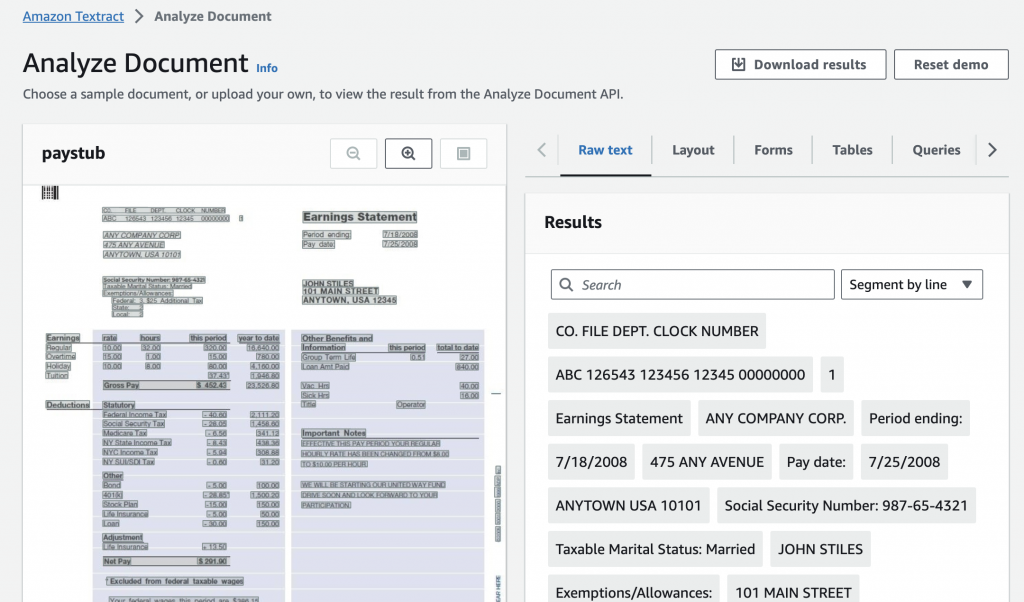Click the 'ANYTOWN USA 10101' result chip
1024x602 pixels.
tap(628, 506)
